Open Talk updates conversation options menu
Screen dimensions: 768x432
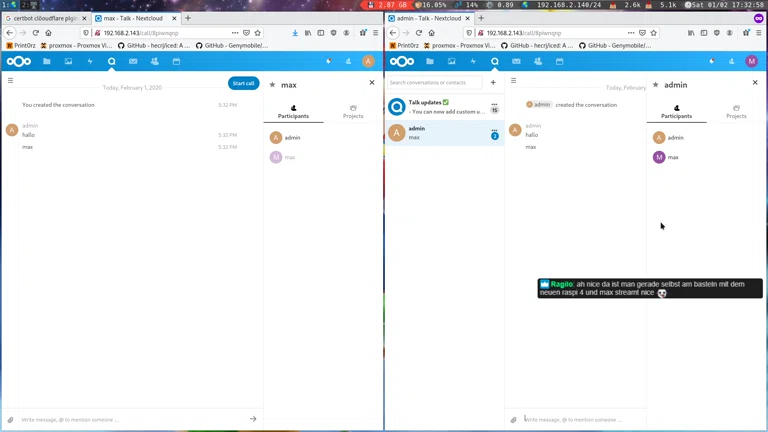[494, 103]
